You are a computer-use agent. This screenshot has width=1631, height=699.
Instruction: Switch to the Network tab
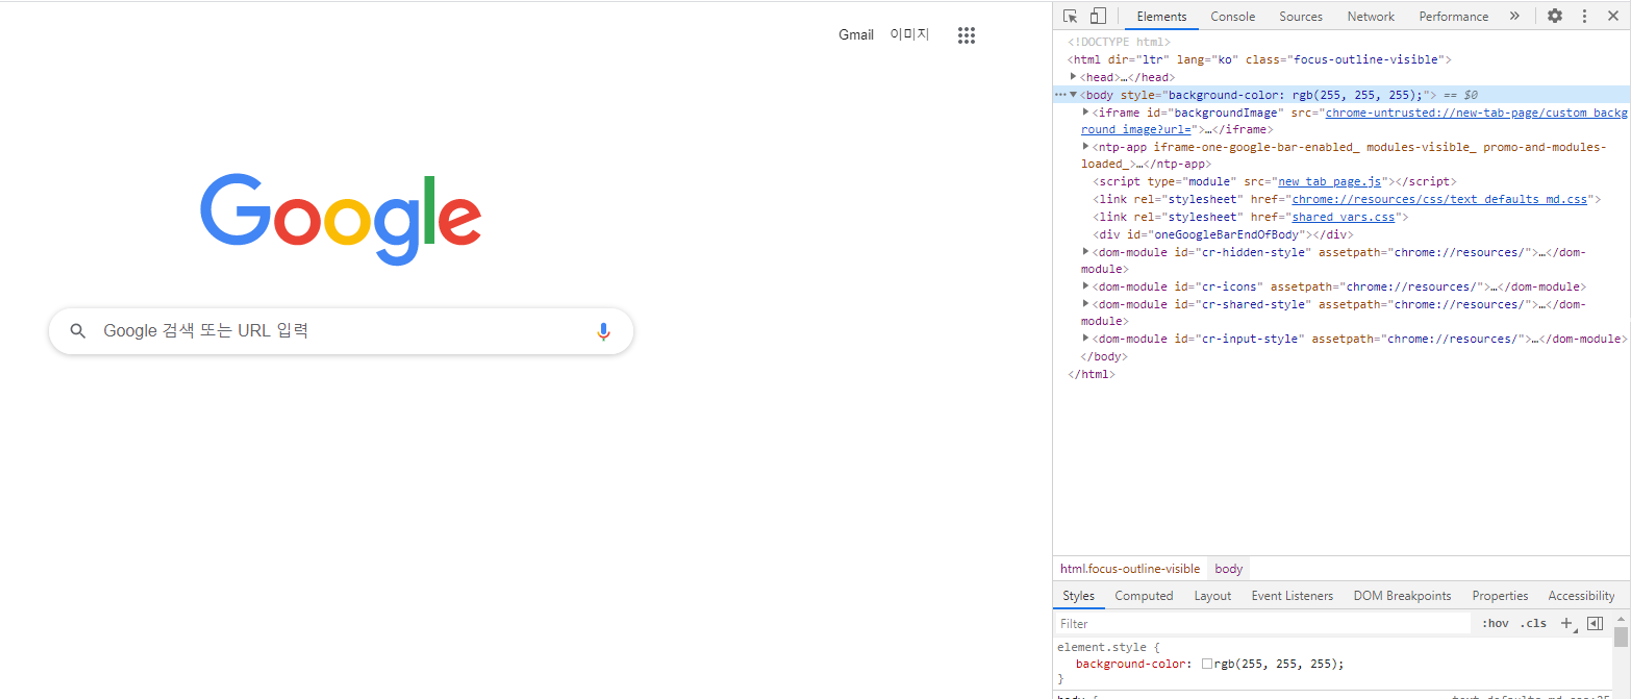click(x=1370, y=16)
